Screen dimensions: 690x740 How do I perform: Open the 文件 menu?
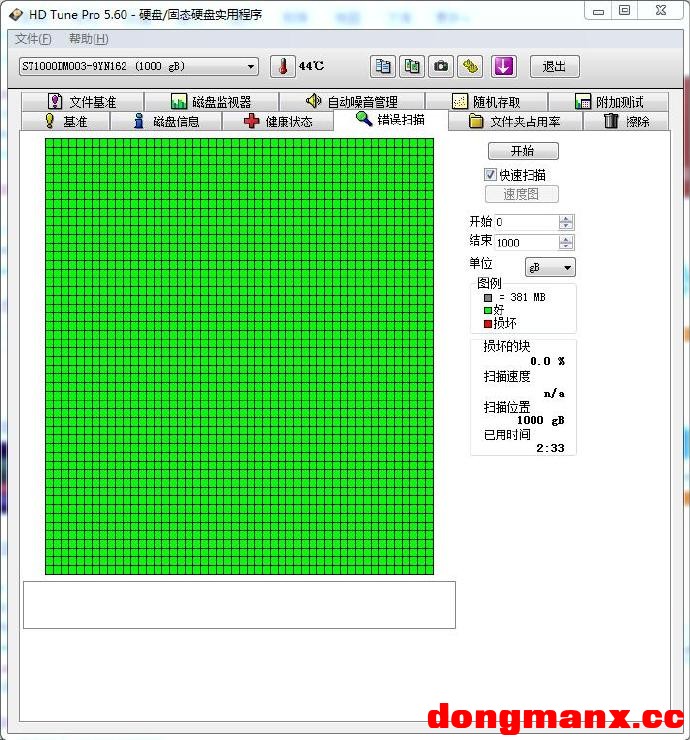pyautogui.click(x=33, y=39)
